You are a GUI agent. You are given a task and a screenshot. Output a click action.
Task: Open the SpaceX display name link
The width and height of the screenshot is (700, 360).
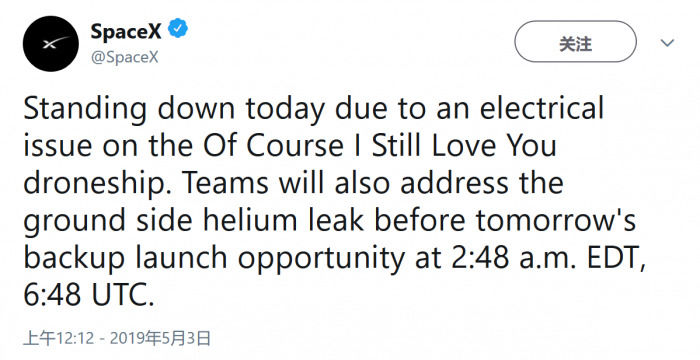tap(126, 31)
